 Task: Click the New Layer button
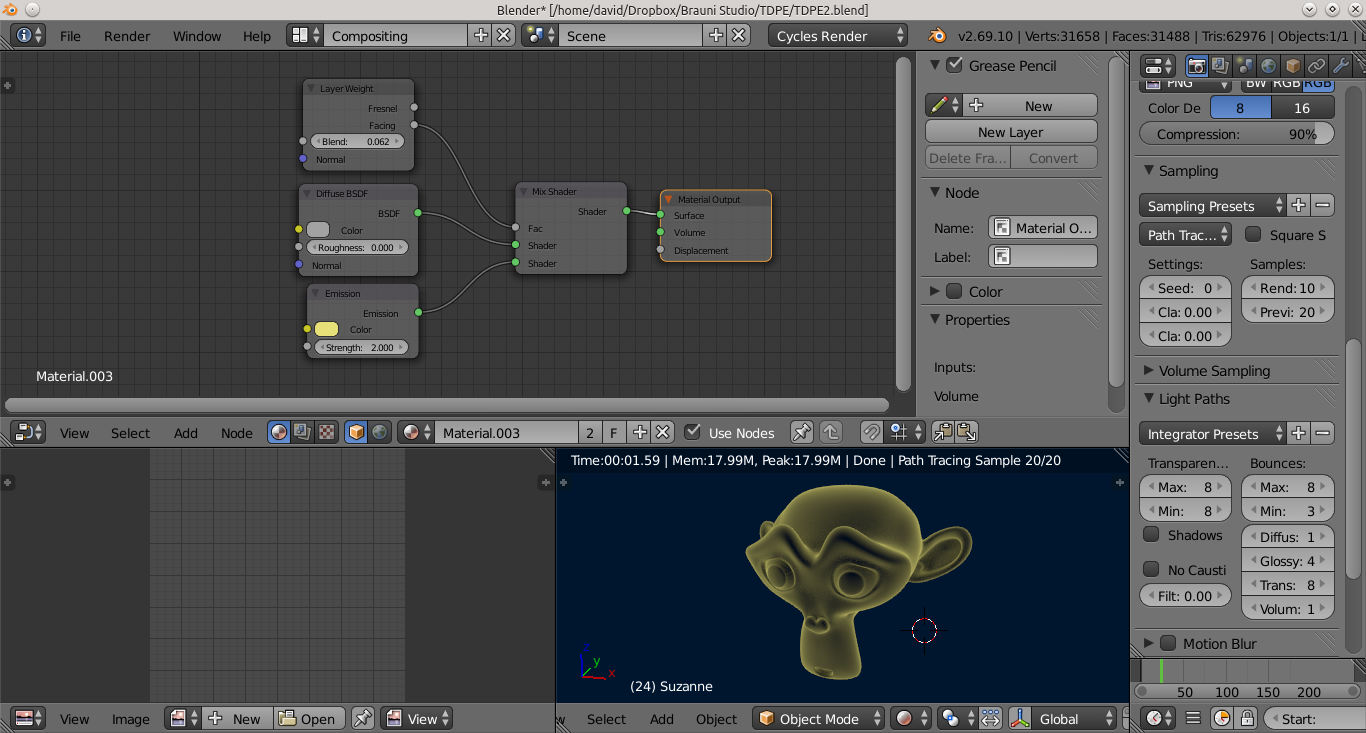pos(1011,131)
